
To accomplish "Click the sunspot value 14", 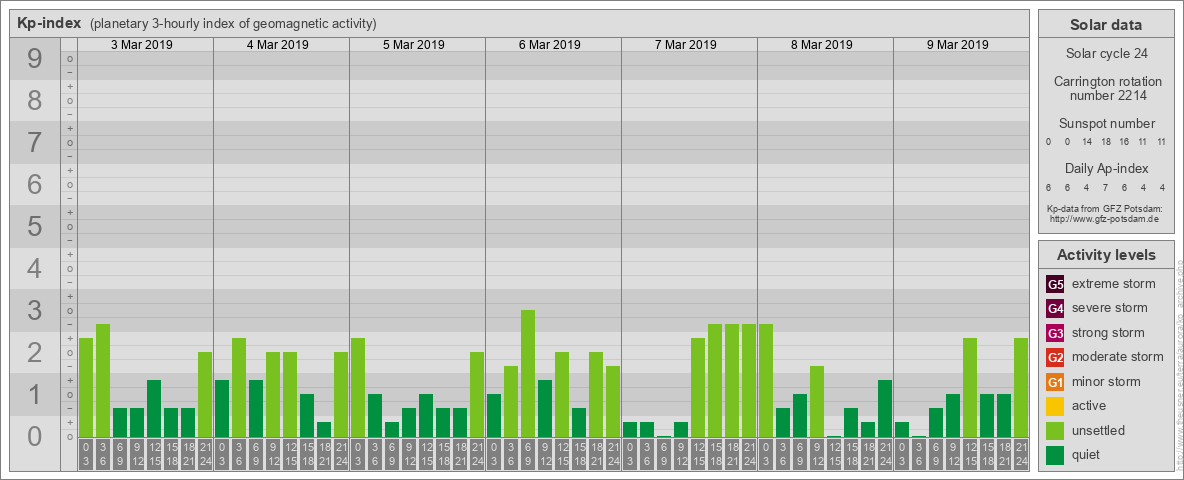I will (x=1087, y=142).
